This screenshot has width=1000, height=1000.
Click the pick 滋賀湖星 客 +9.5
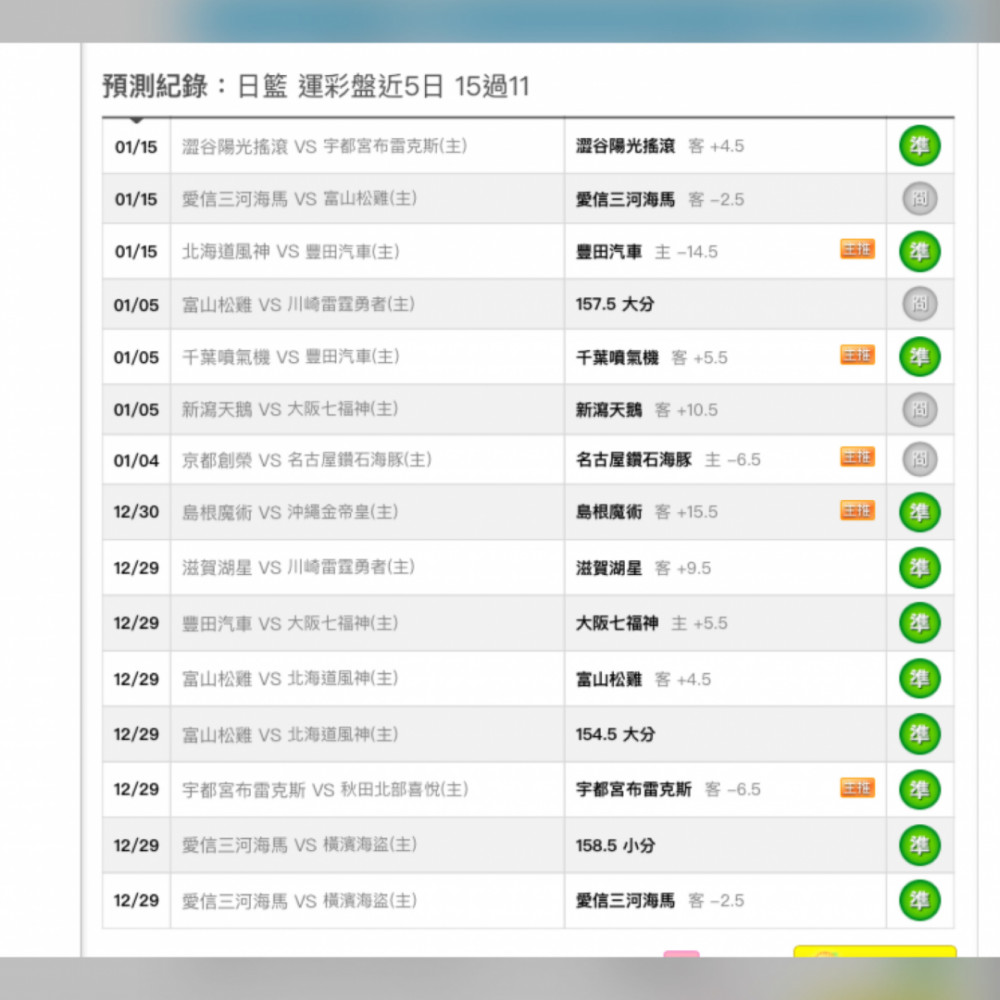[643, 568]
